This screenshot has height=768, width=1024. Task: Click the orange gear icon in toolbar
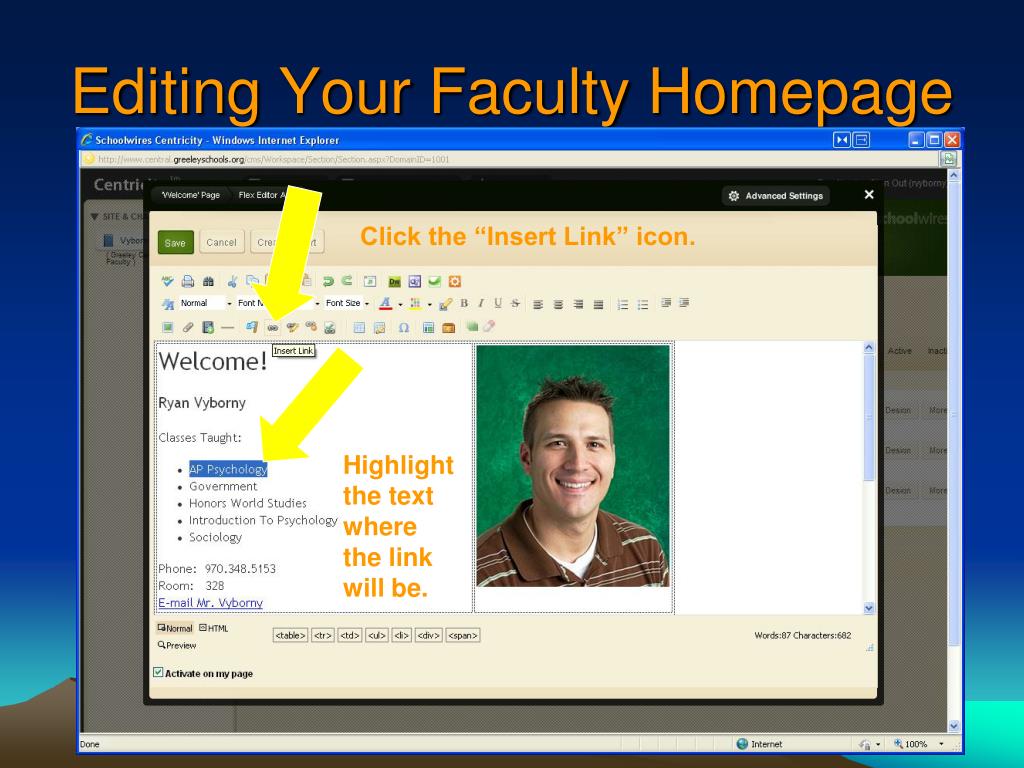coord(455,281)
